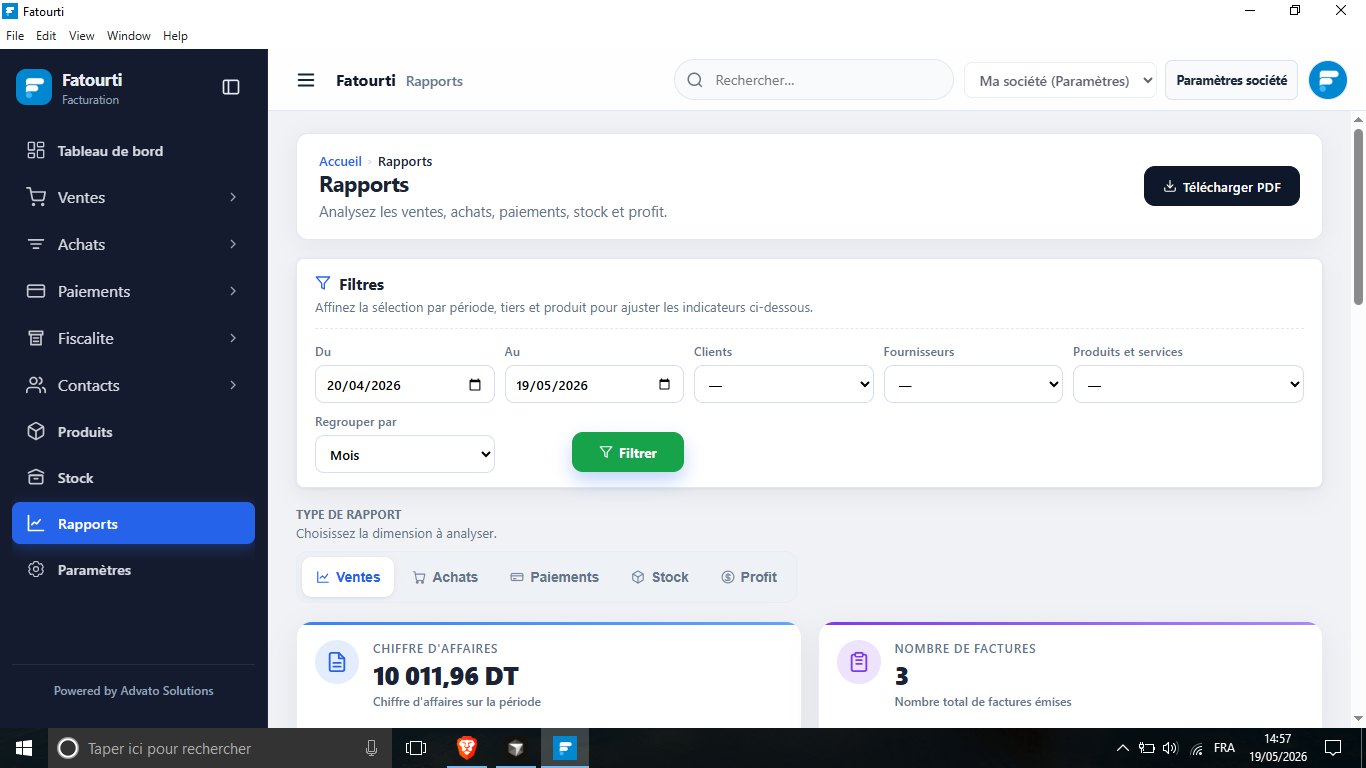The image size is (1366, 768).
Task: Click the Tableau de bord grid icon
Action: (36, 150)
